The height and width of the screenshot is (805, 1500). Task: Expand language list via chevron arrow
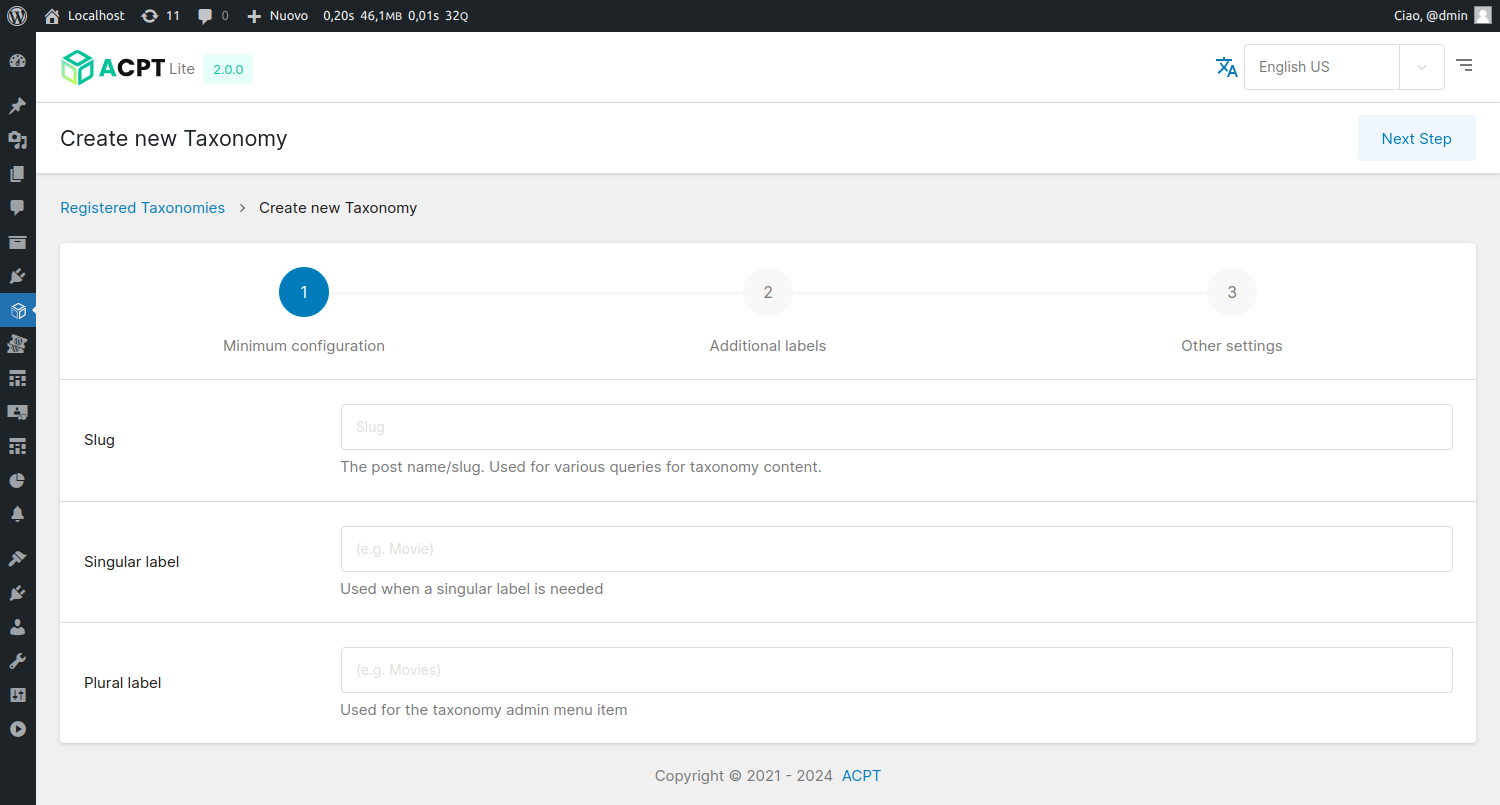click(x=1422, y=67)
